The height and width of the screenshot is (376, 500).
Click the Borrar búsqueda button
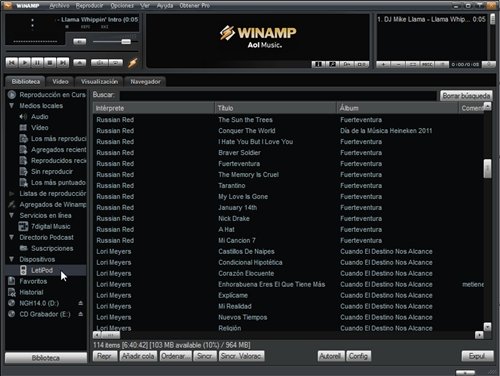466,96
